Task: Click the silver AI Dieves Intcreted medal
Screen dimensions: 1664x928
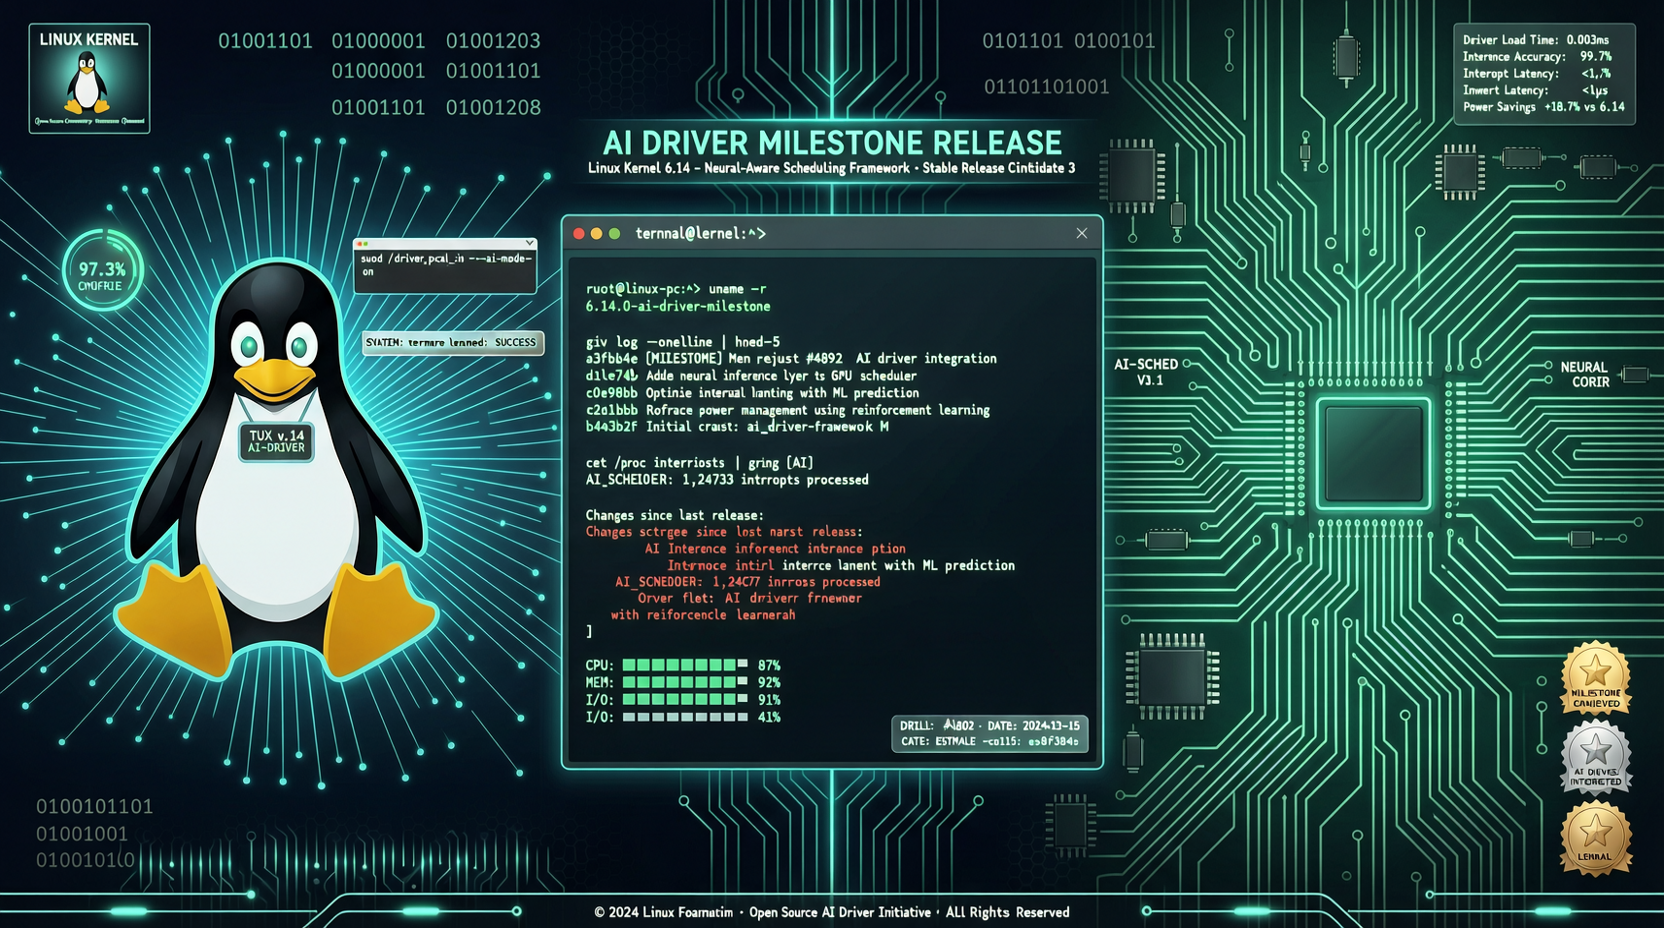Action: (x=1596, y=758)
